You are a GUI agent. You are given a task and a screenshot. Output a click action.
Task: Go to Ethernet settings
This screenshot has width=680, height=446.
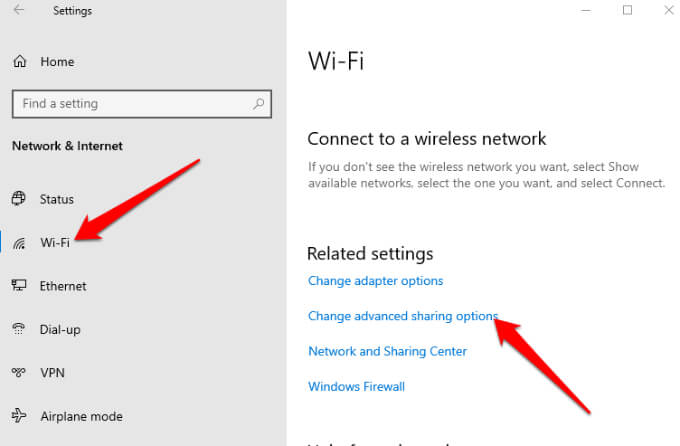(62, 286)
